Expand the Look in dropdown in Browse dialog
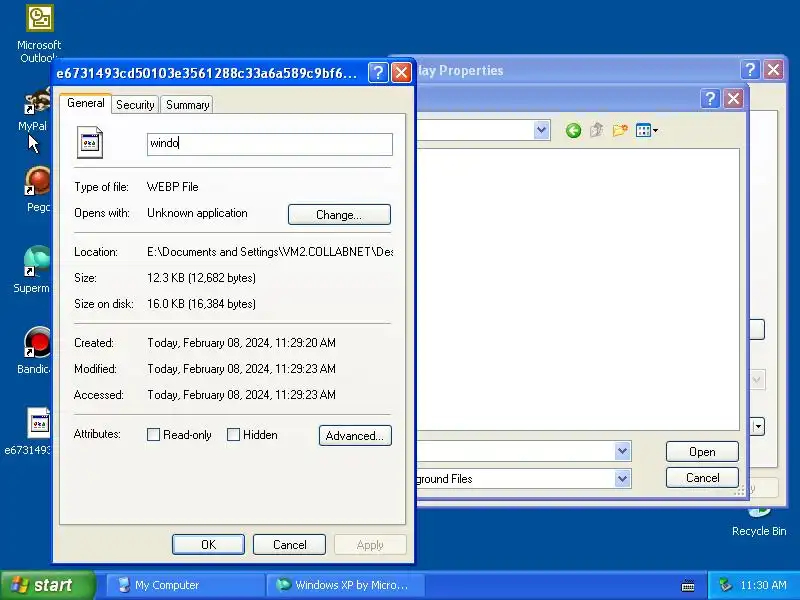Image resolution: width=800 pixels, height=600 pixels. (x=541, y=131)
